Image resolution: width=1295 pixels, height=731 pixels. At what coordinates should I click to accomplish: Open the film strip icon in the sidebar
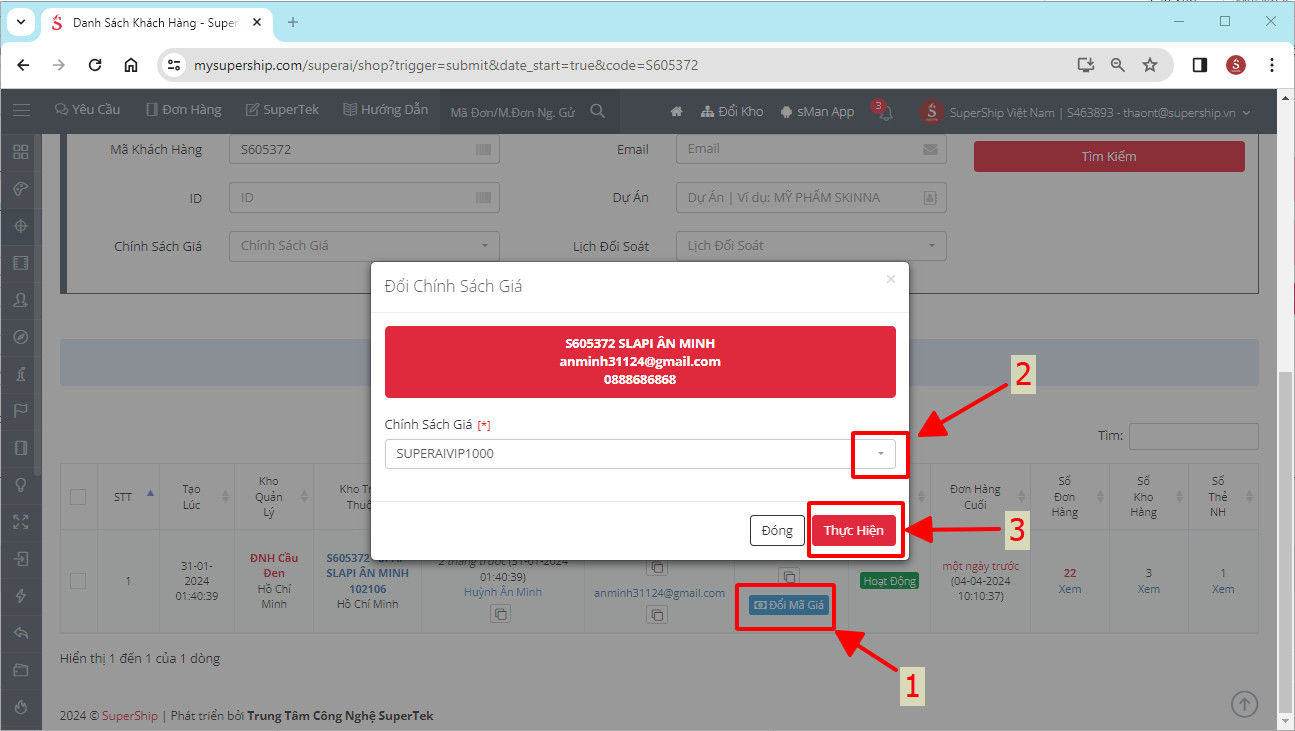21,263
